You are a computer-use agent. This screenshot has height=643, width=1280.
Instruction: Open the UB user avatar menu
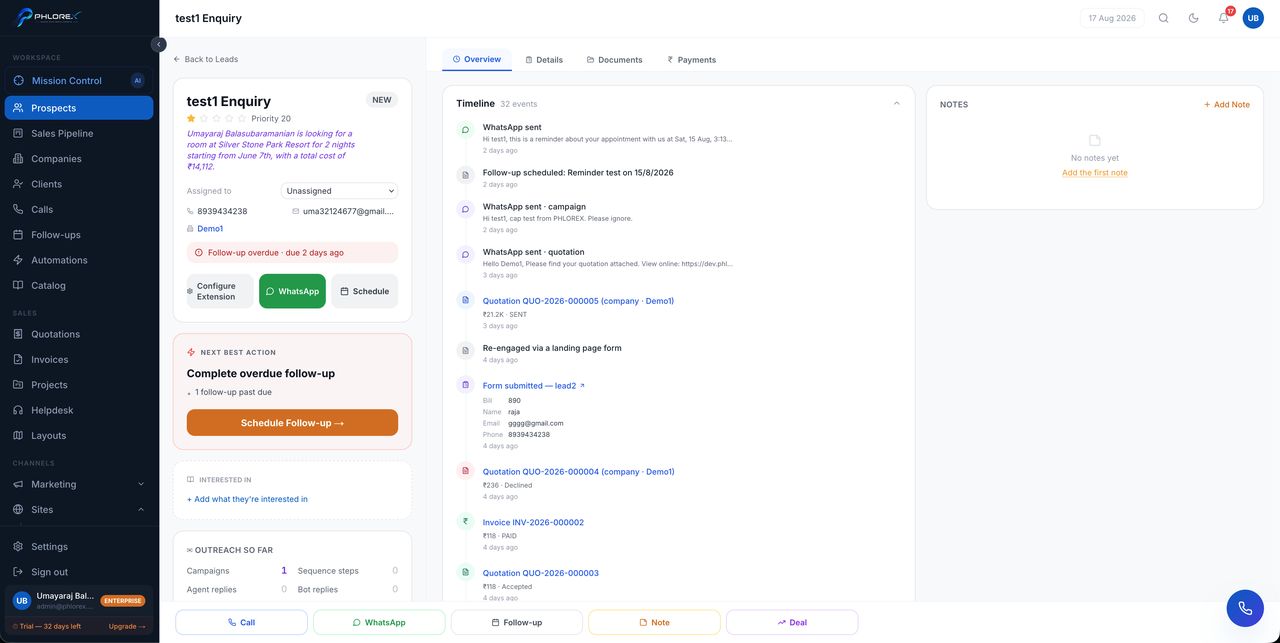tap(1253, 18)
